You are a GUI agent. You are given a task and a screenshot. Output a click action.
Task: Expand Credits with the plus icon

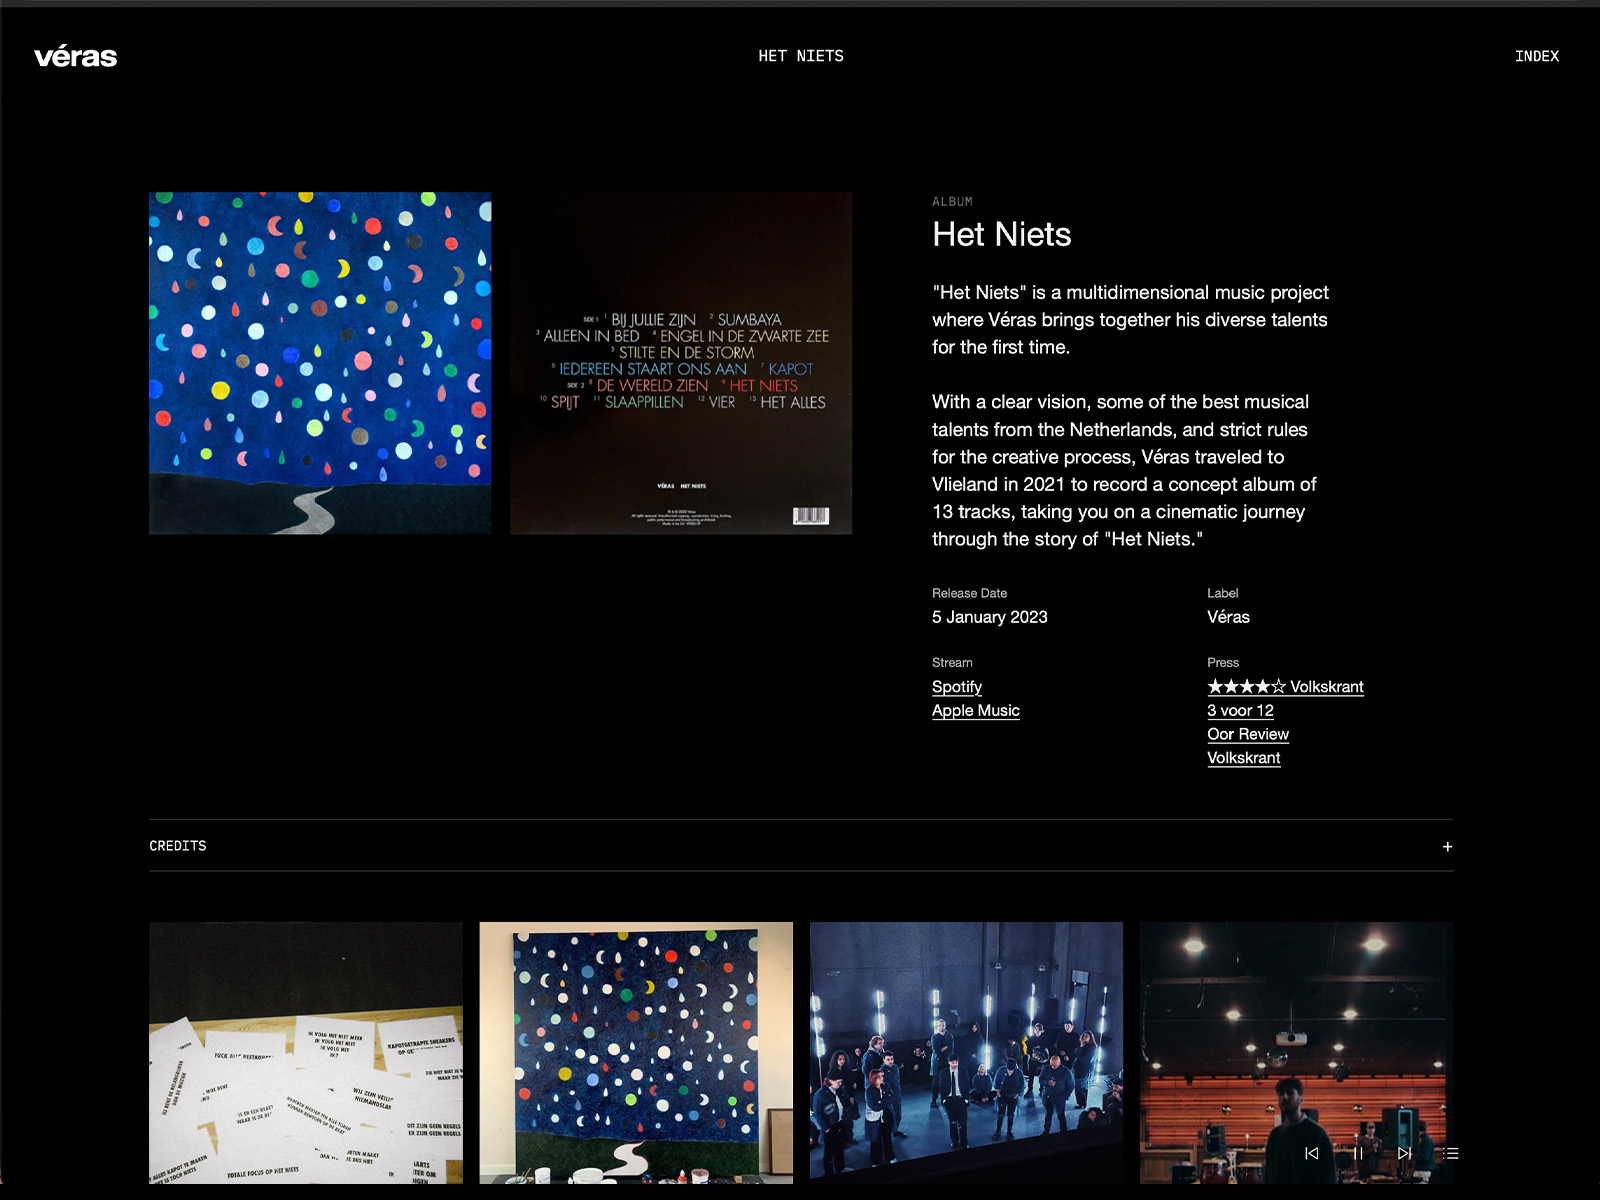[x=1447, y=846]
